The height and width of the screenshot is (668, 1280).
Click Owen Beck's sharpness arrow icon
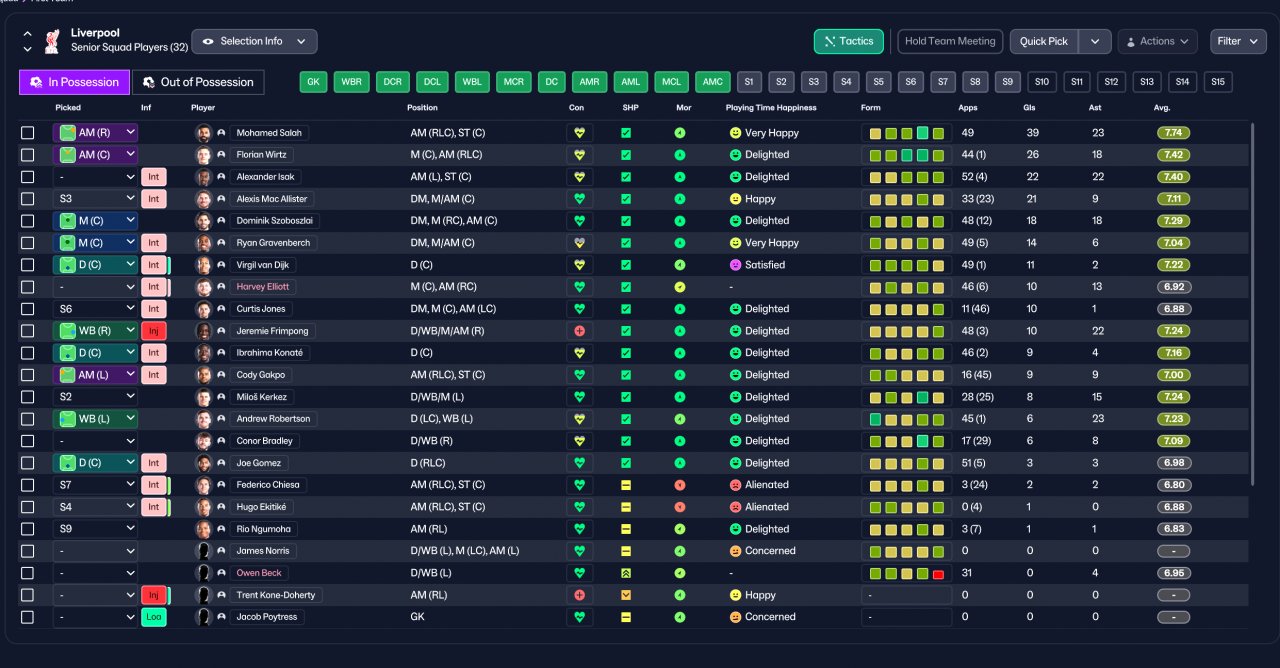click(626, 573)
